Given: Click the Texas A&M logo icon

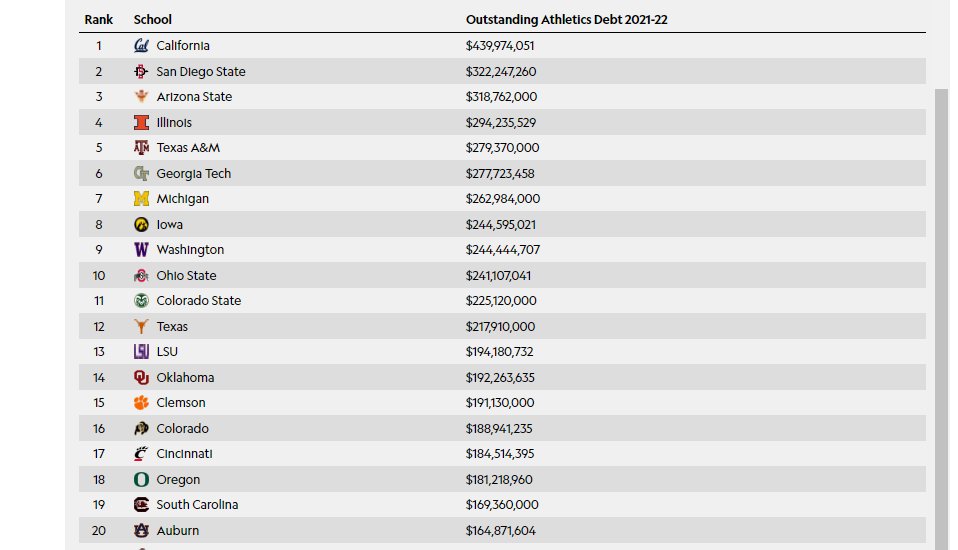Looking at the screenshot, I should tap(141, 148).
